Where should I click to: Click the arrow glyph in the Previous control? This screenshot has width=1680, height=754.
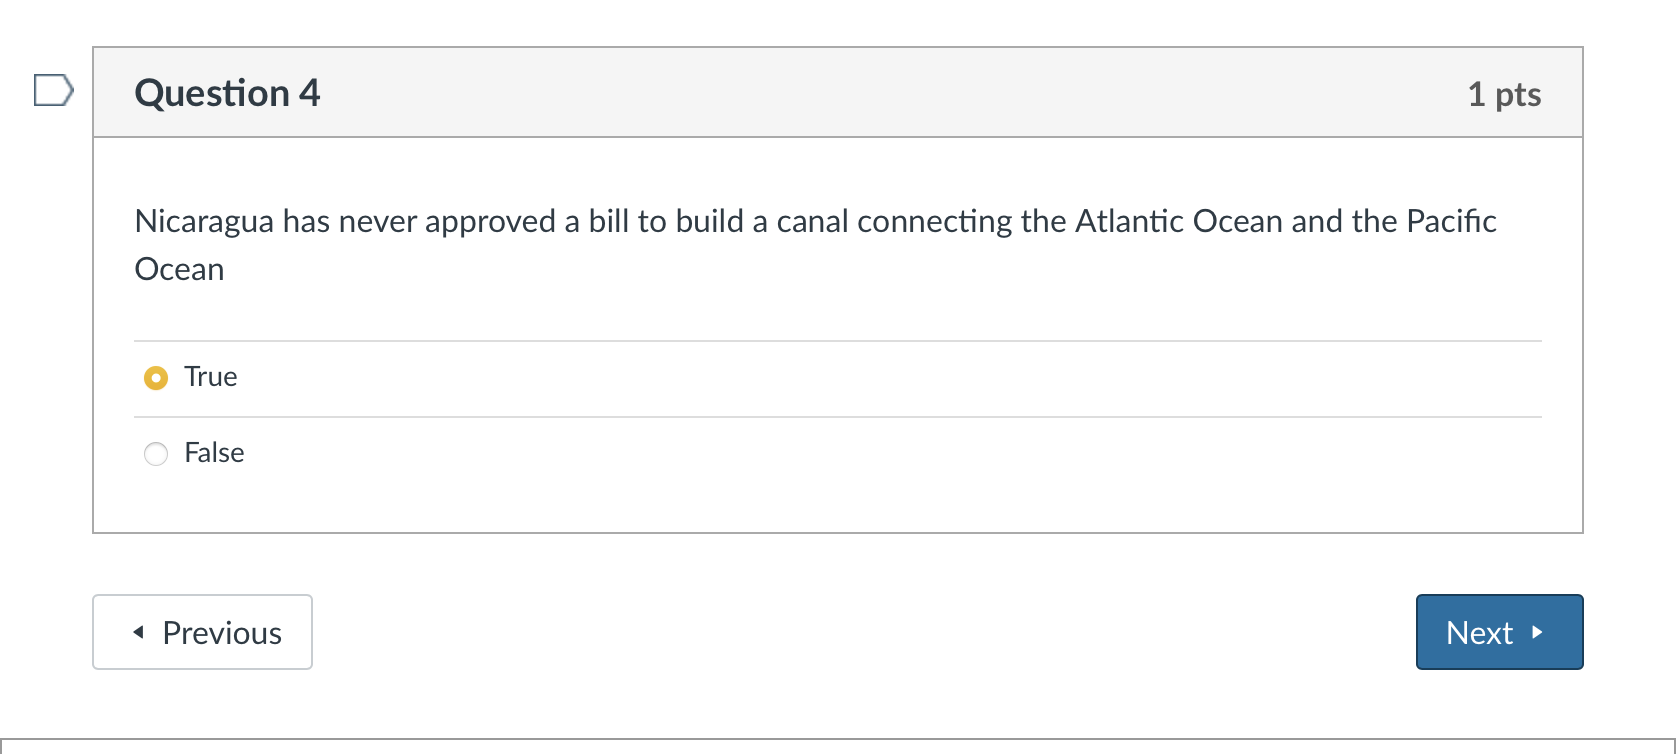(x=139, y=632)
